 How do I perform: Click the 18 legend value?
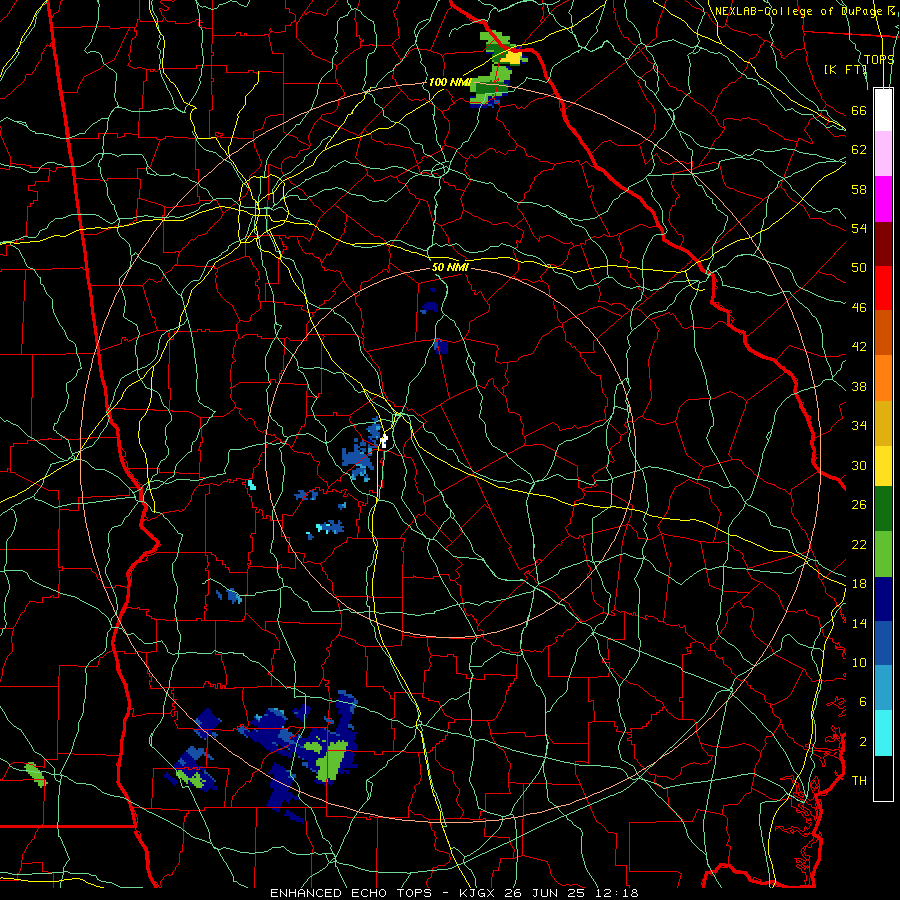coord(859,584)
